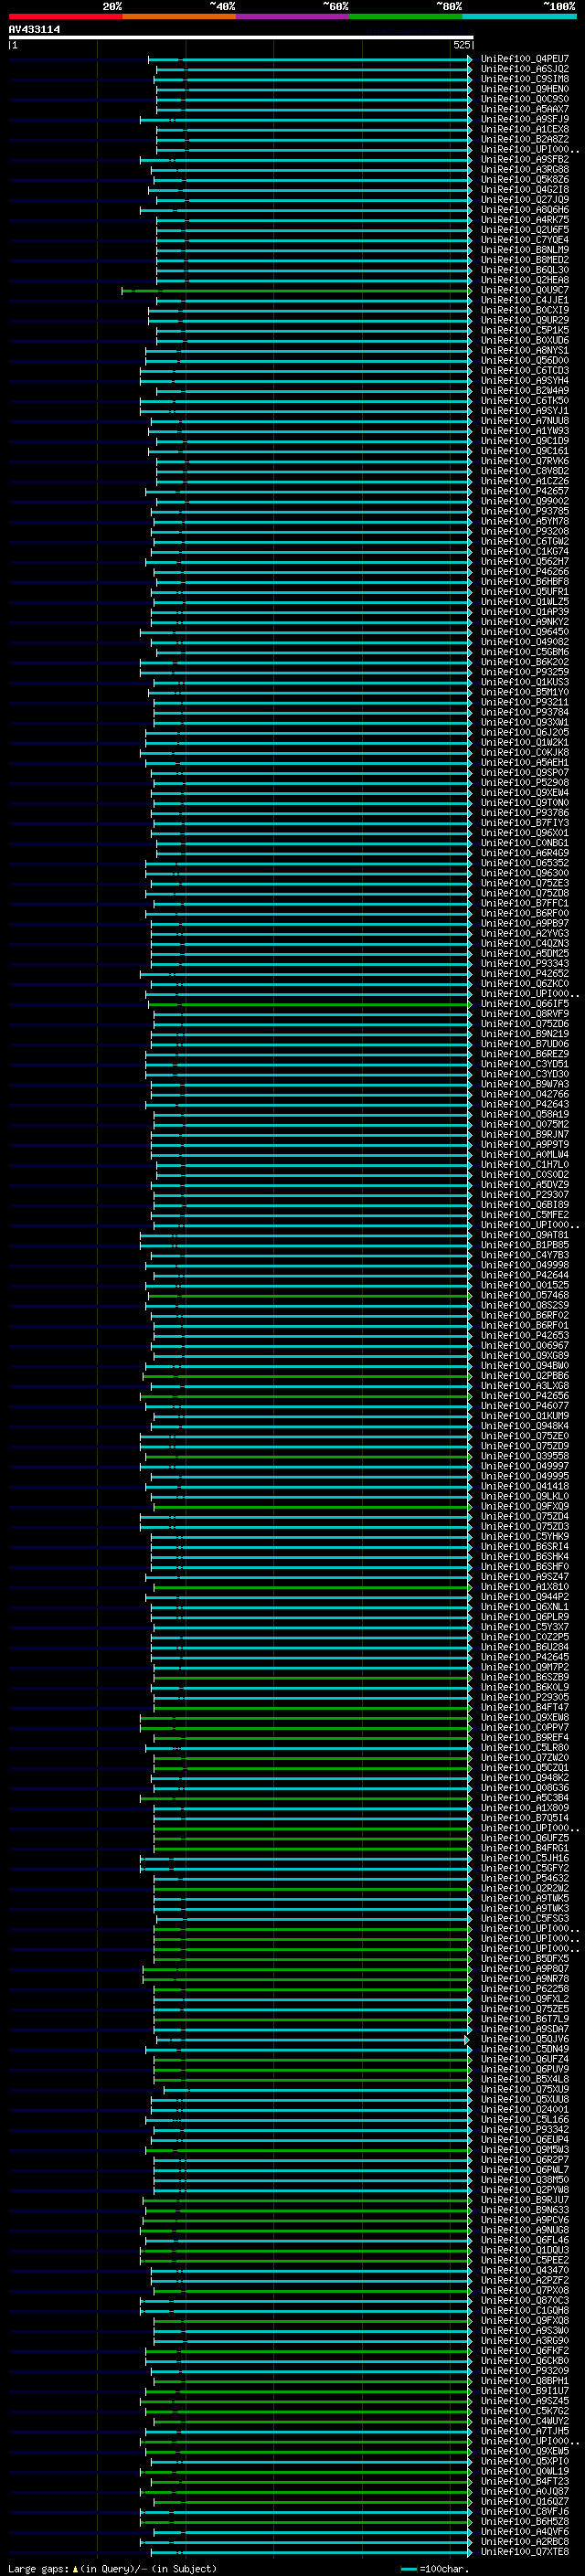Click the purple ~60% identity legend segment
585x2576 pixels.
tap(293, 16)
